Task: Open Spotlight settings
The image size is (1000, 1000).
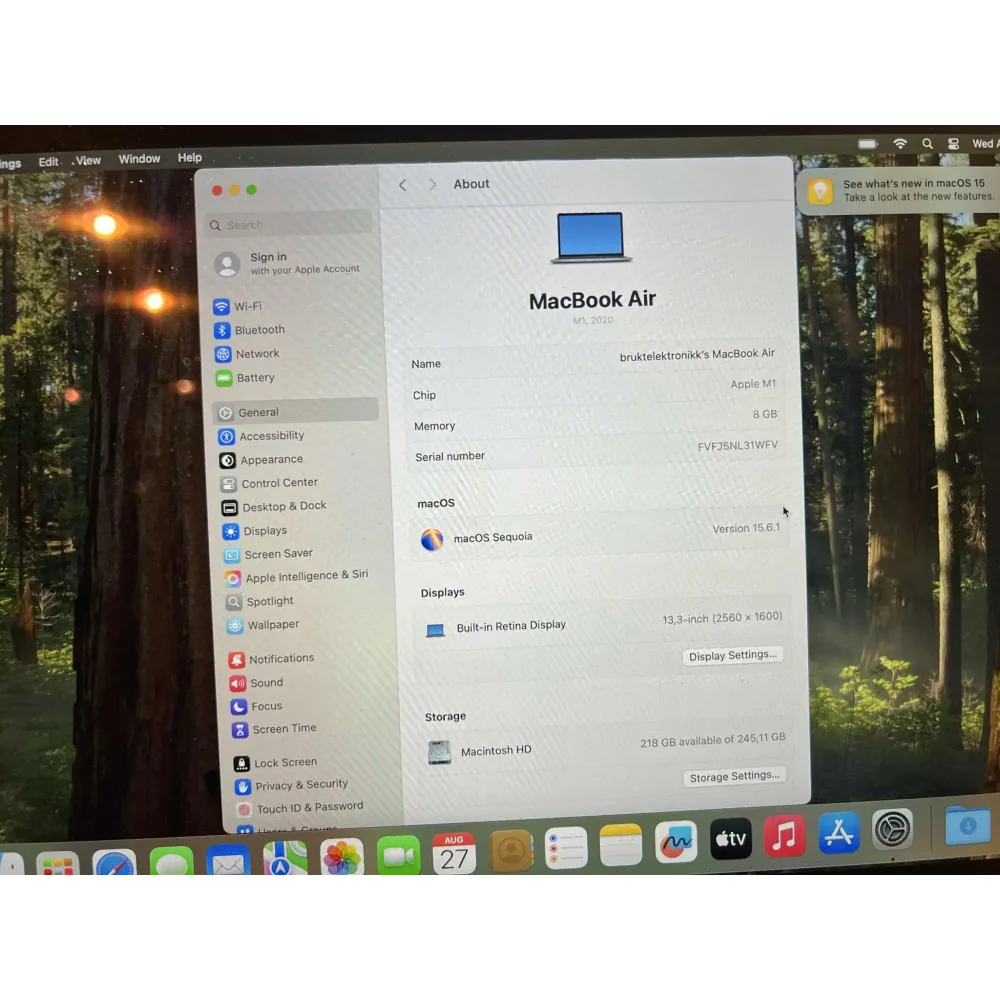Action: 259,601
